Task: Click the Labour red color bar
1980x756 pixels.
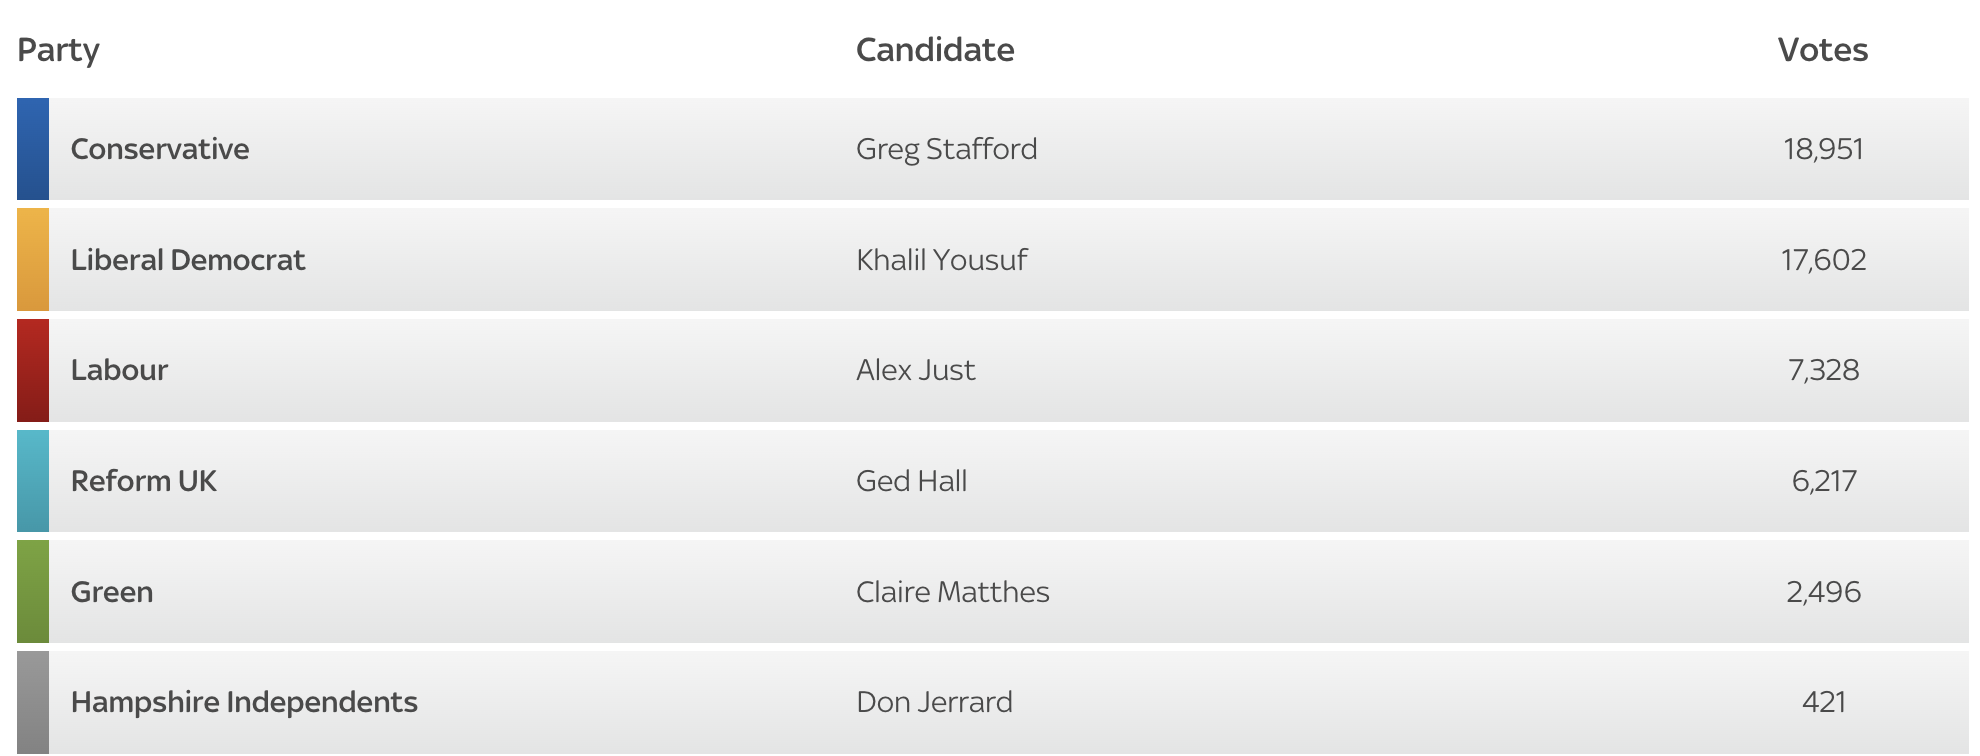Action: pyautogui.click(x=33, y=370)
